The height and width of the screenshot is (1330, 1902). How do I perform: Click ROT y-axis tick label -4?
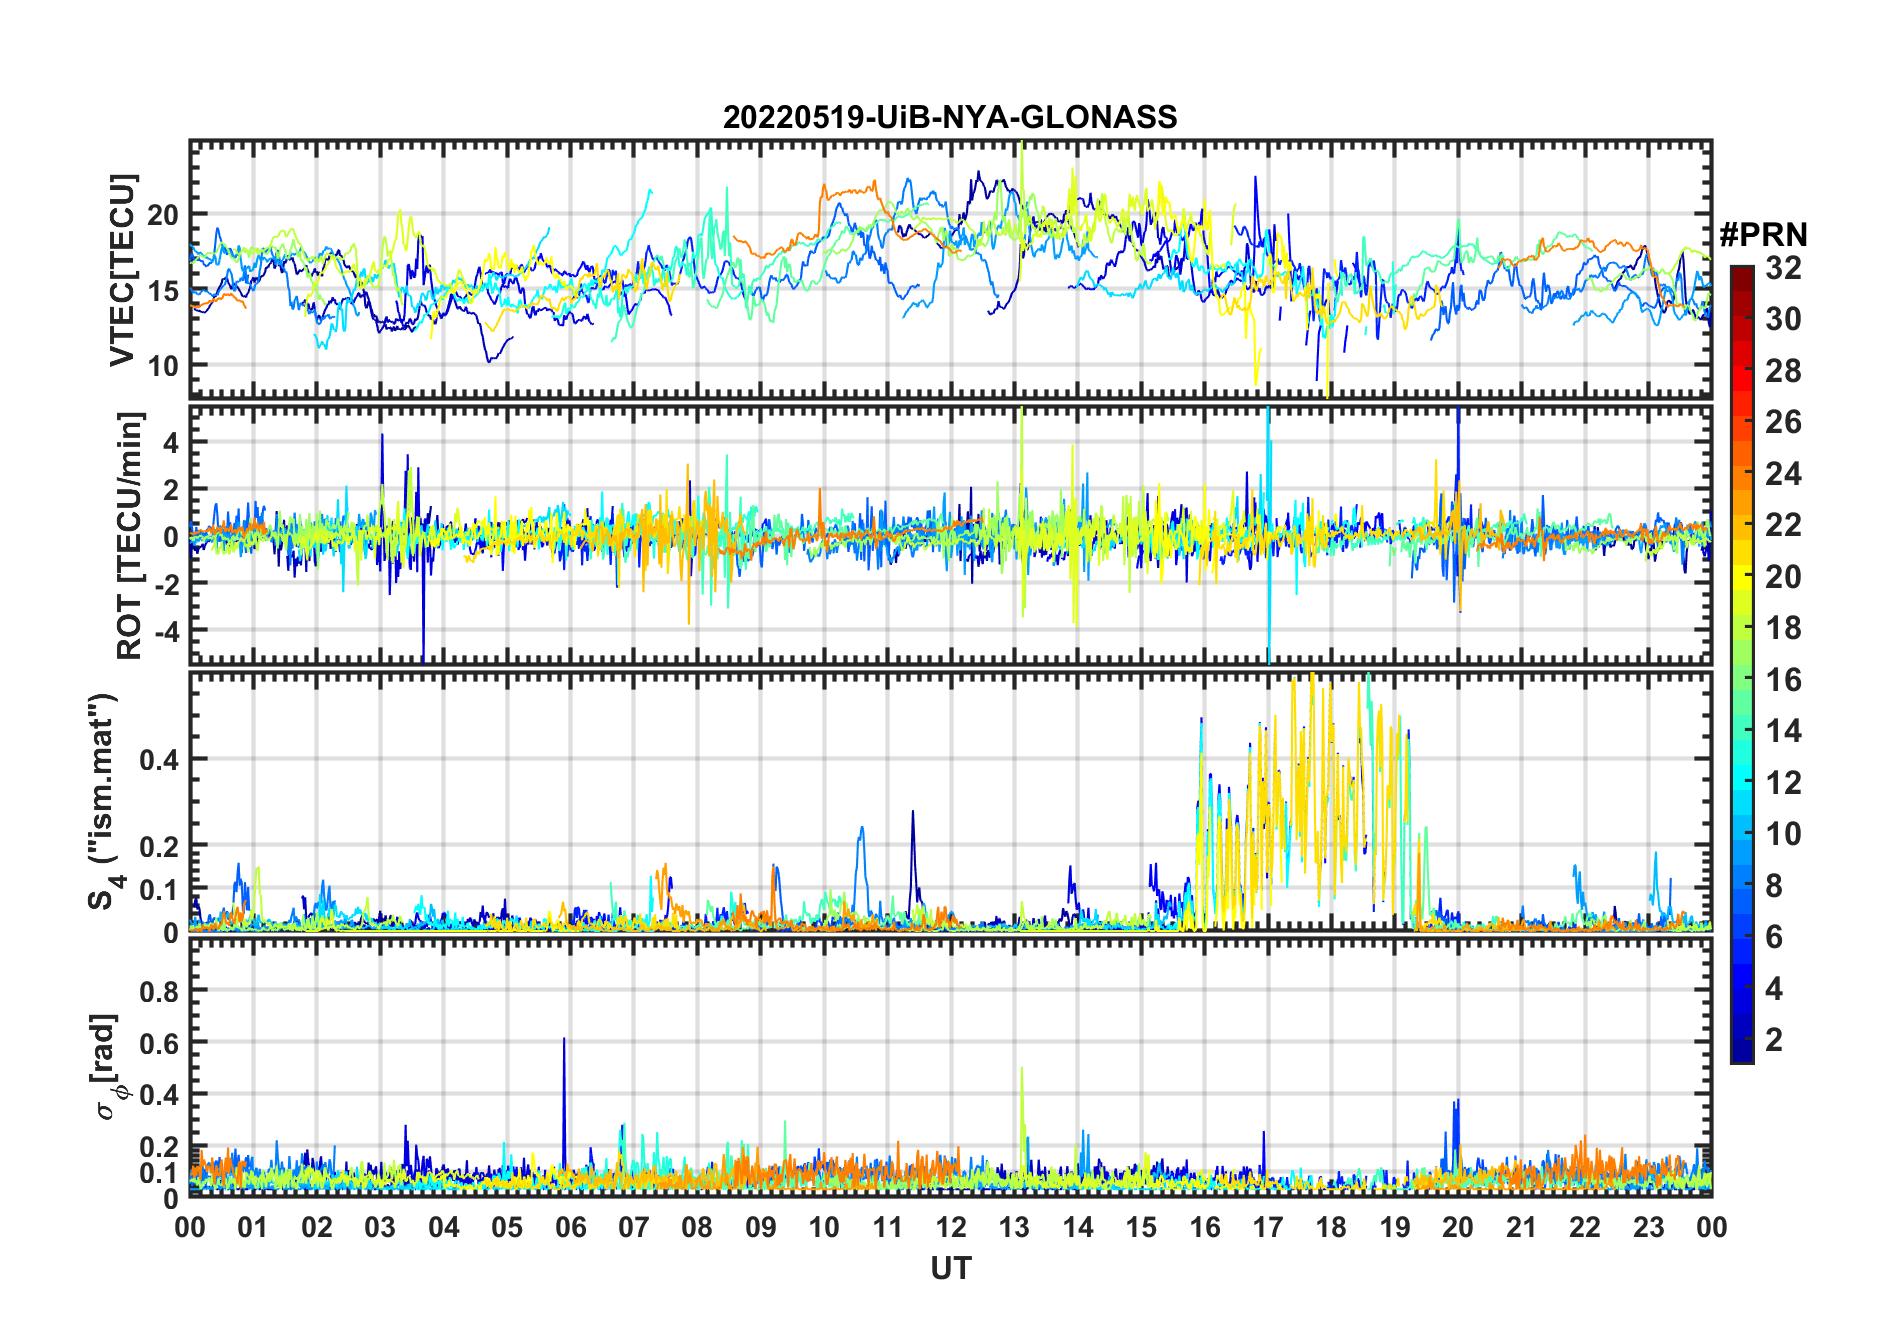[166, 631]
